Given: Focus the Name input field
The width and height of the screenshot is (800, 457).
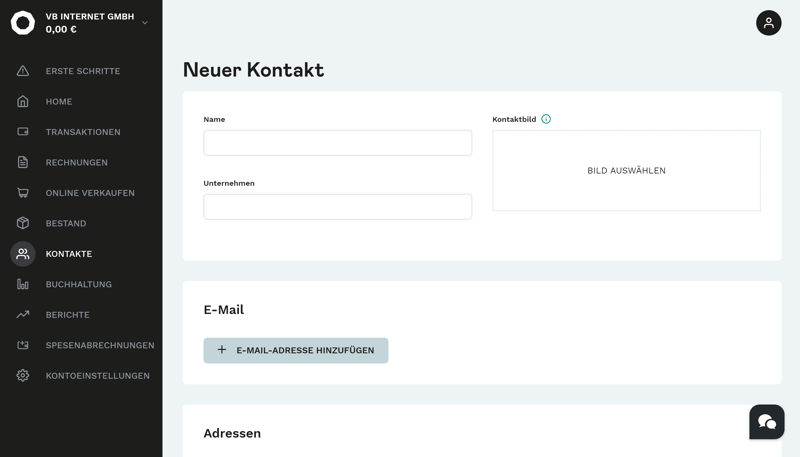Looking at the screenshot, I should (337, 143).
